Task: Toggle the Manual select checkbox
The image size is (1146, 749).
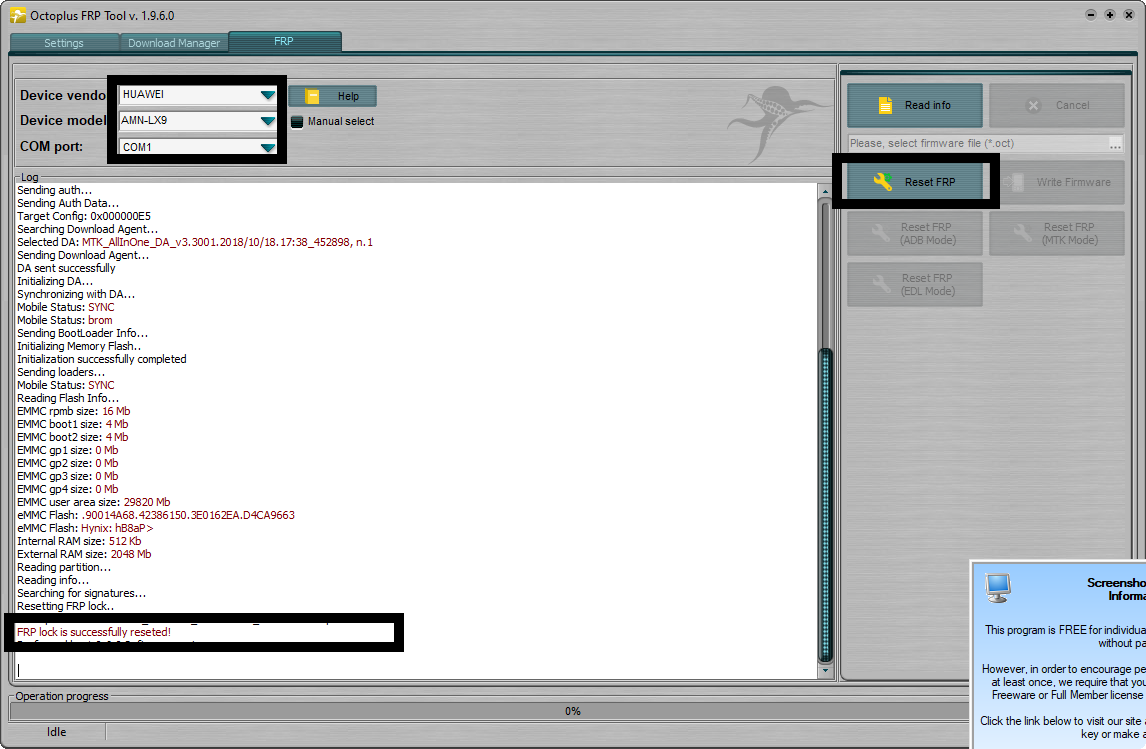Action: [x=297, y=121]
